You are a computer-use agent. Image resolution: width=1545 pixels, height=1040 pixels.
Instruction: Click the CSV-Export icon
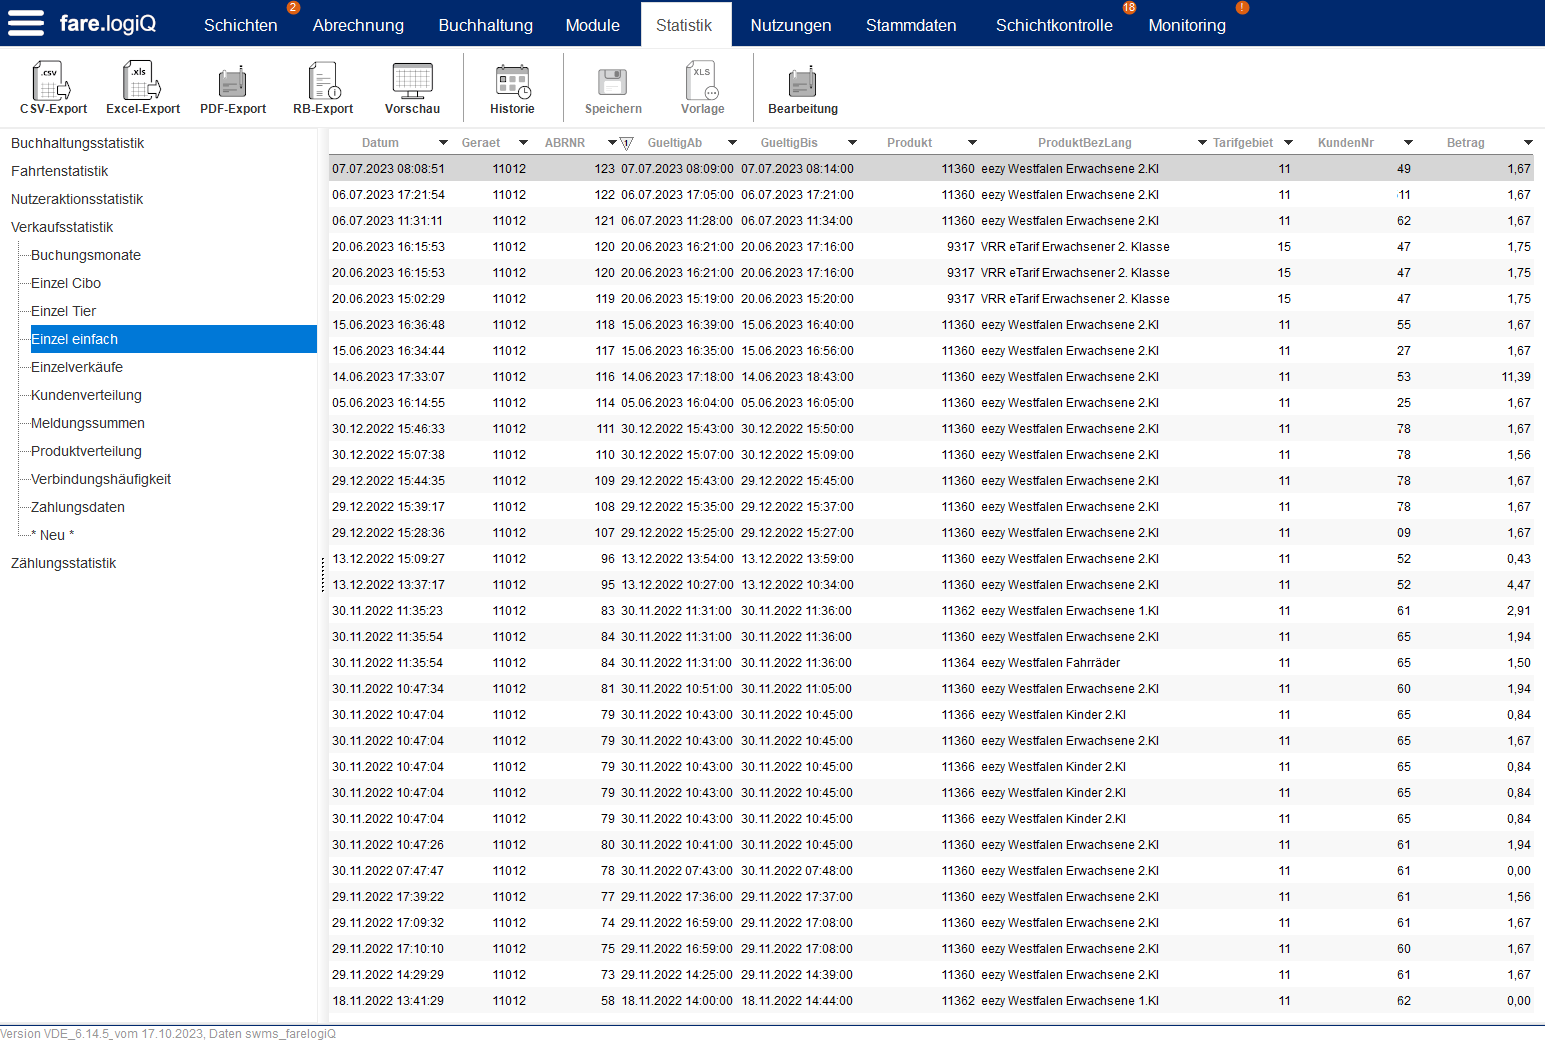point(52,82)
